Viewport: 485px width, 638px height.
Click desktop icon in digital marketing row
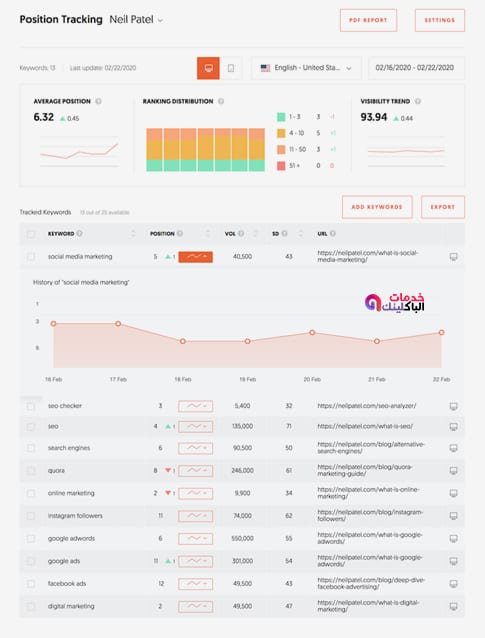coord(453,606)
